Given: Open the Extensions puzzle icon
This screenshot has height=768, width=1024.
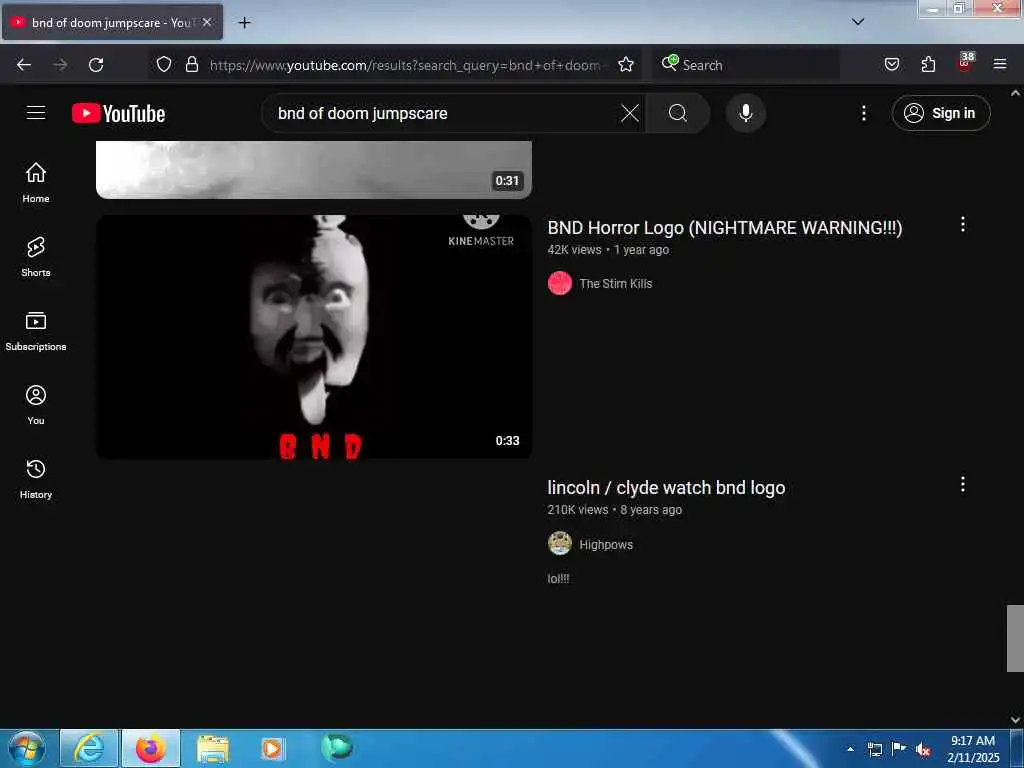Looking at the screenshot, I should coord(928,64).
